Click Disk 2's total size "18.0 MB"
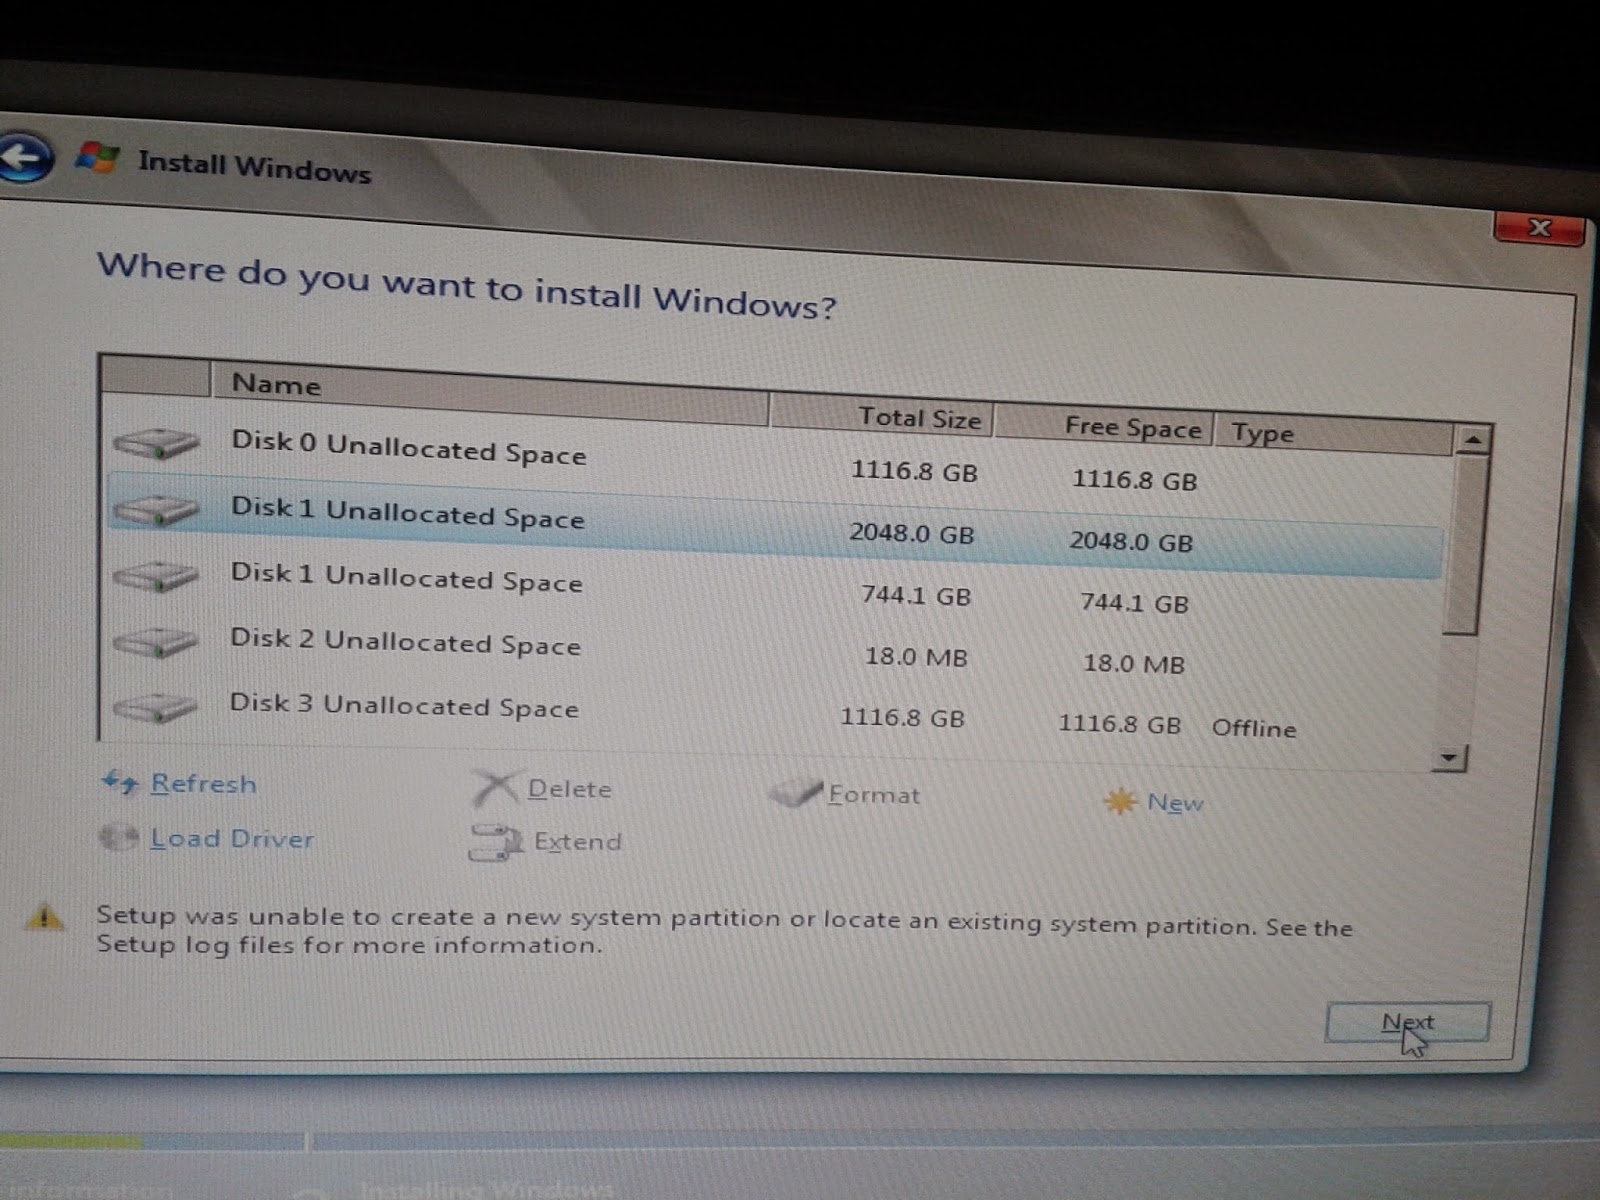The height and width of the screenshot is (1200, 1600). click(916, 657)
